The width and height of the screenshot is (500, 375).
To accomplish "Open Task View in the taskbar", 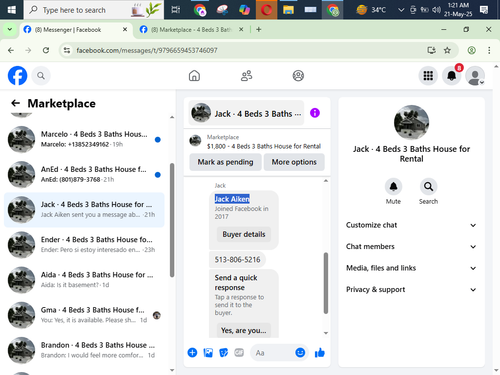I will point(176,10).
